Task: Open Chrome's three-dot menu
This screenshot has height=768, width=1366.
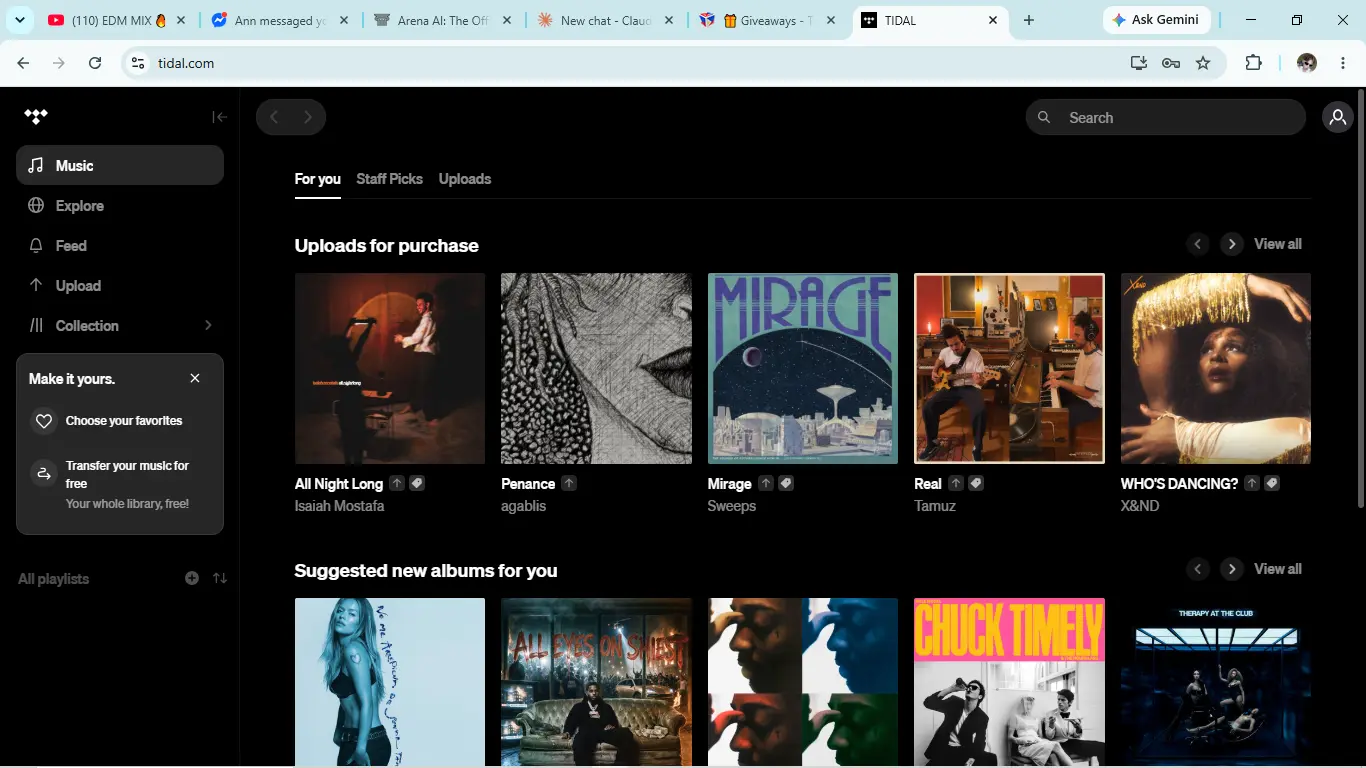Action: click(1343, 63)
